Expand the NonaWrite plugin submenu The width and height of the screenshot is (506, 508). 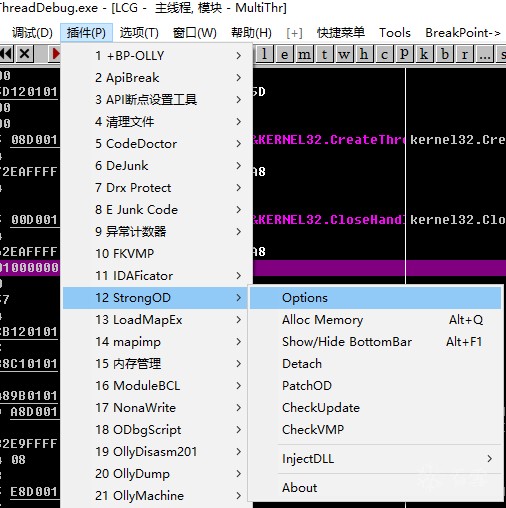pos(155,408)
